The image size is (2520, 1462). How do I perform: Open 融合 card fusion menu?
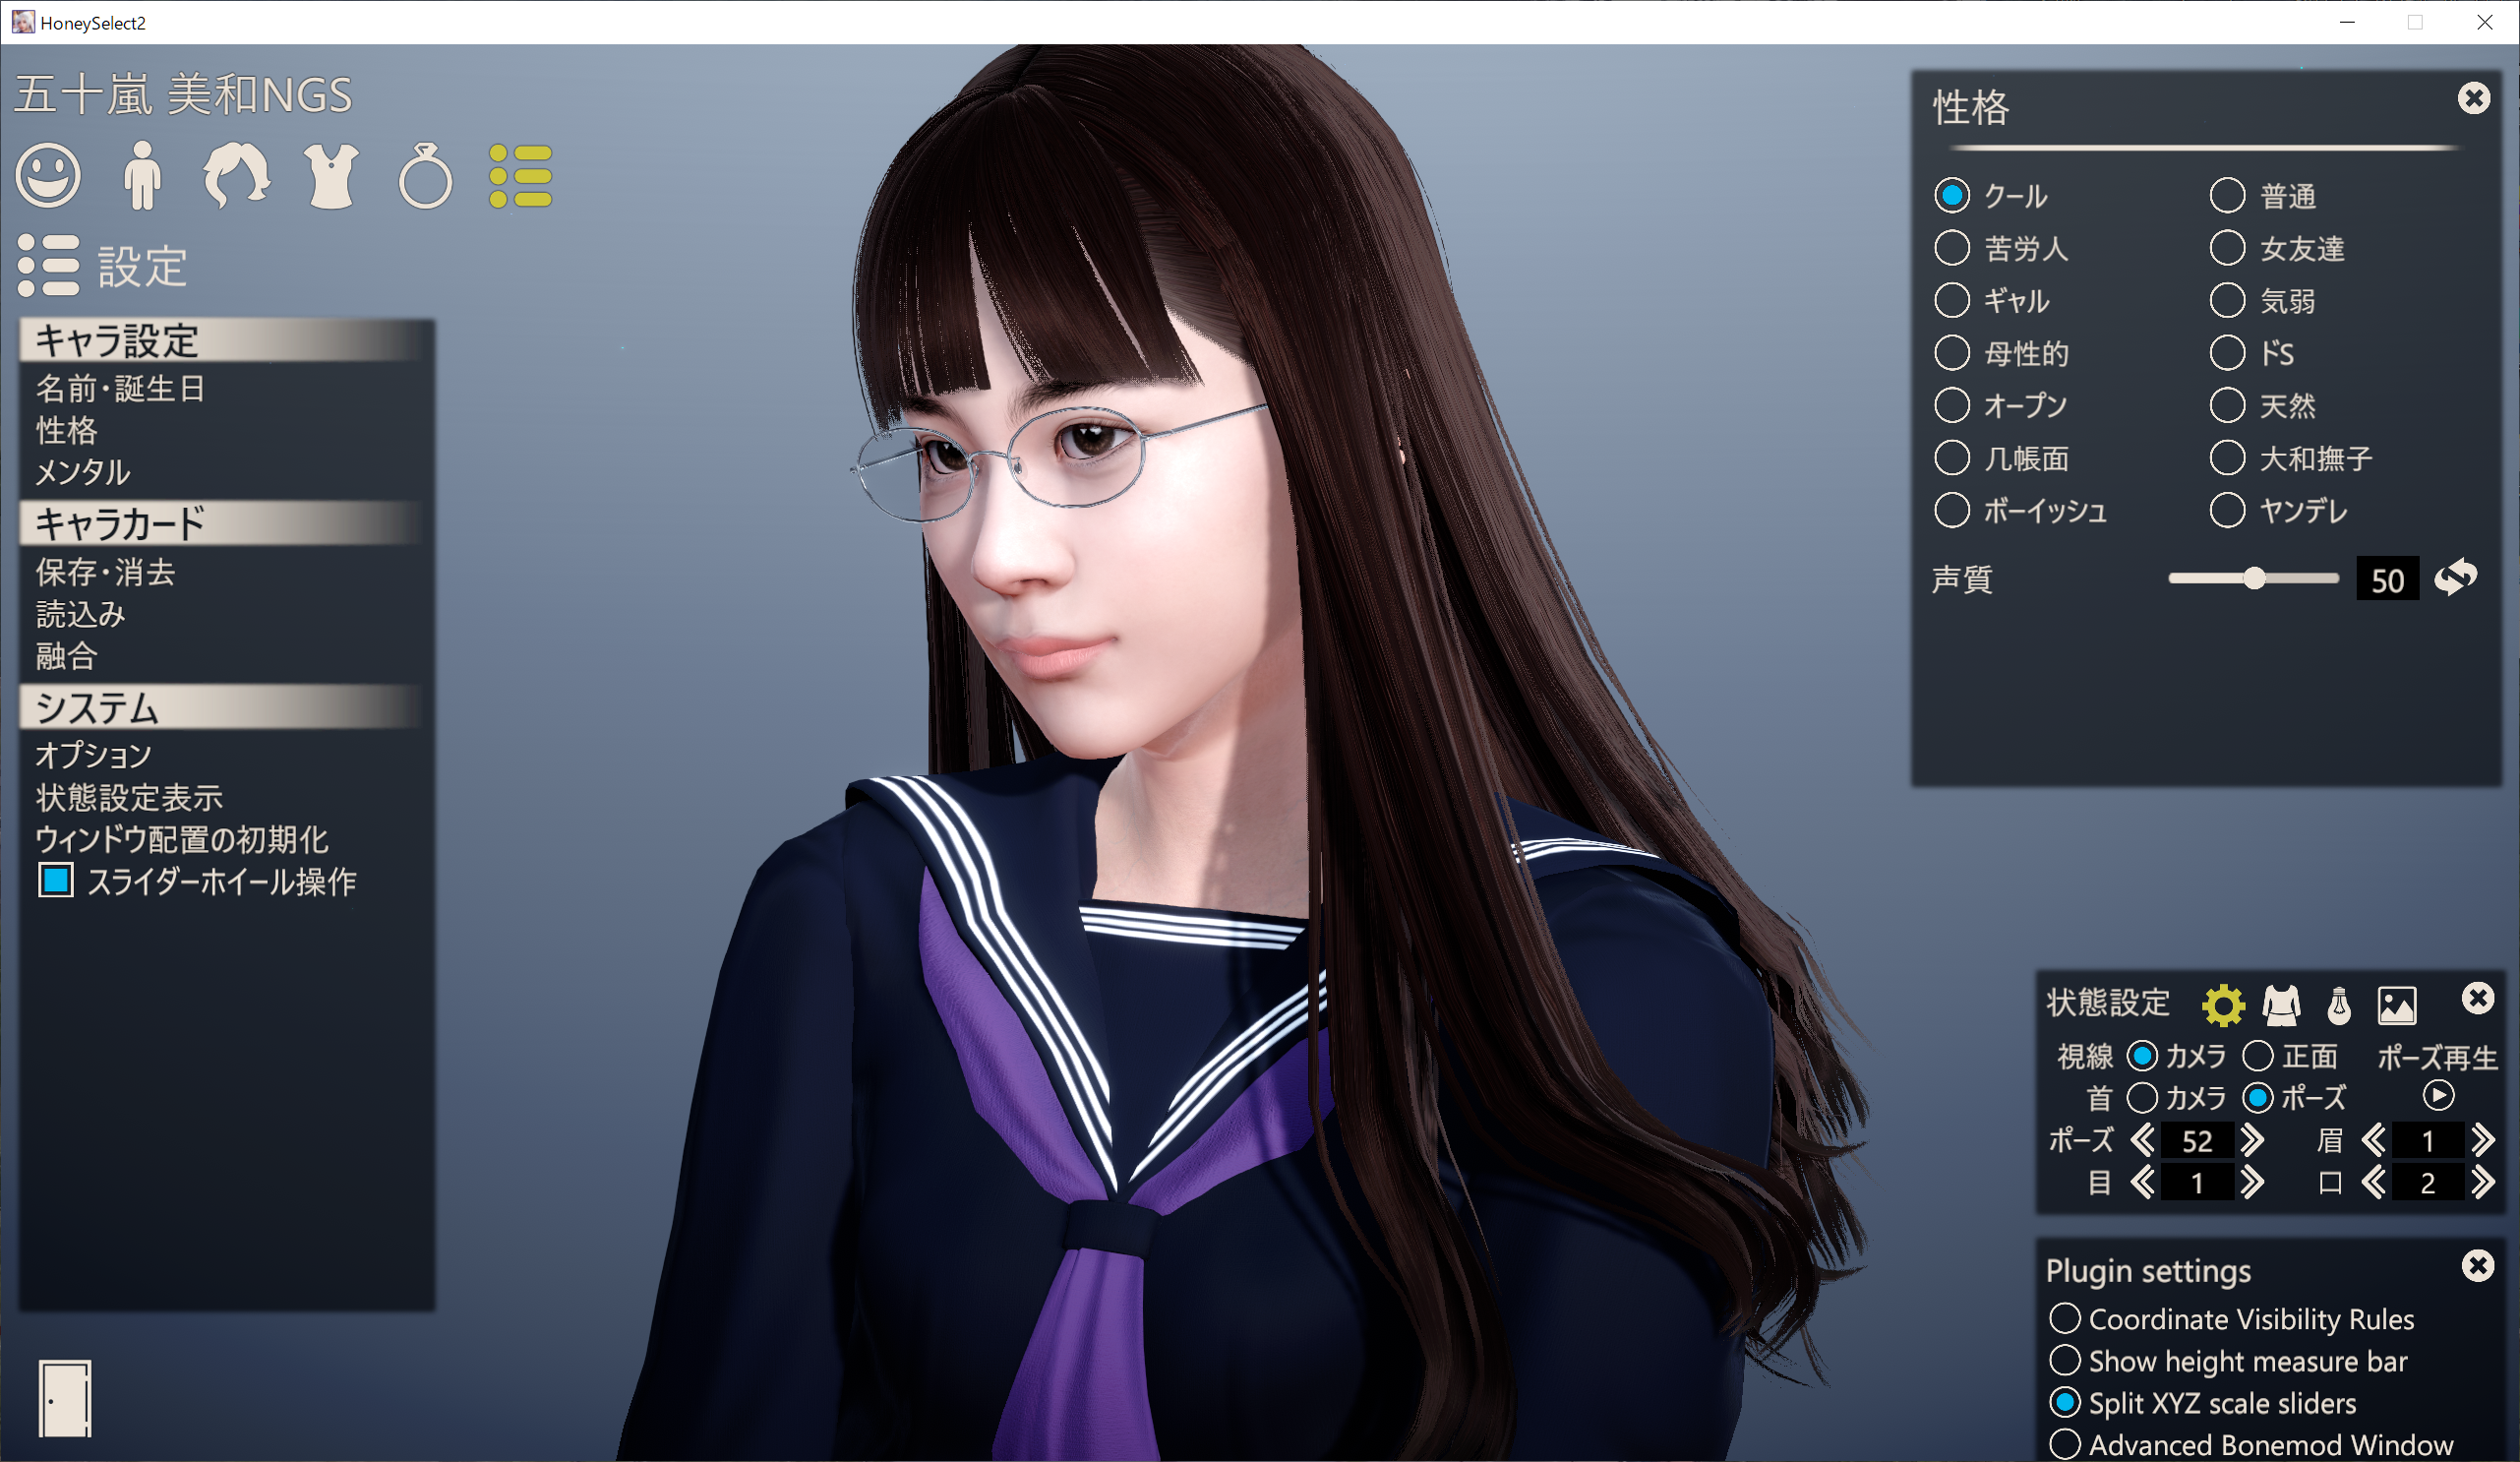click(67, 656)
